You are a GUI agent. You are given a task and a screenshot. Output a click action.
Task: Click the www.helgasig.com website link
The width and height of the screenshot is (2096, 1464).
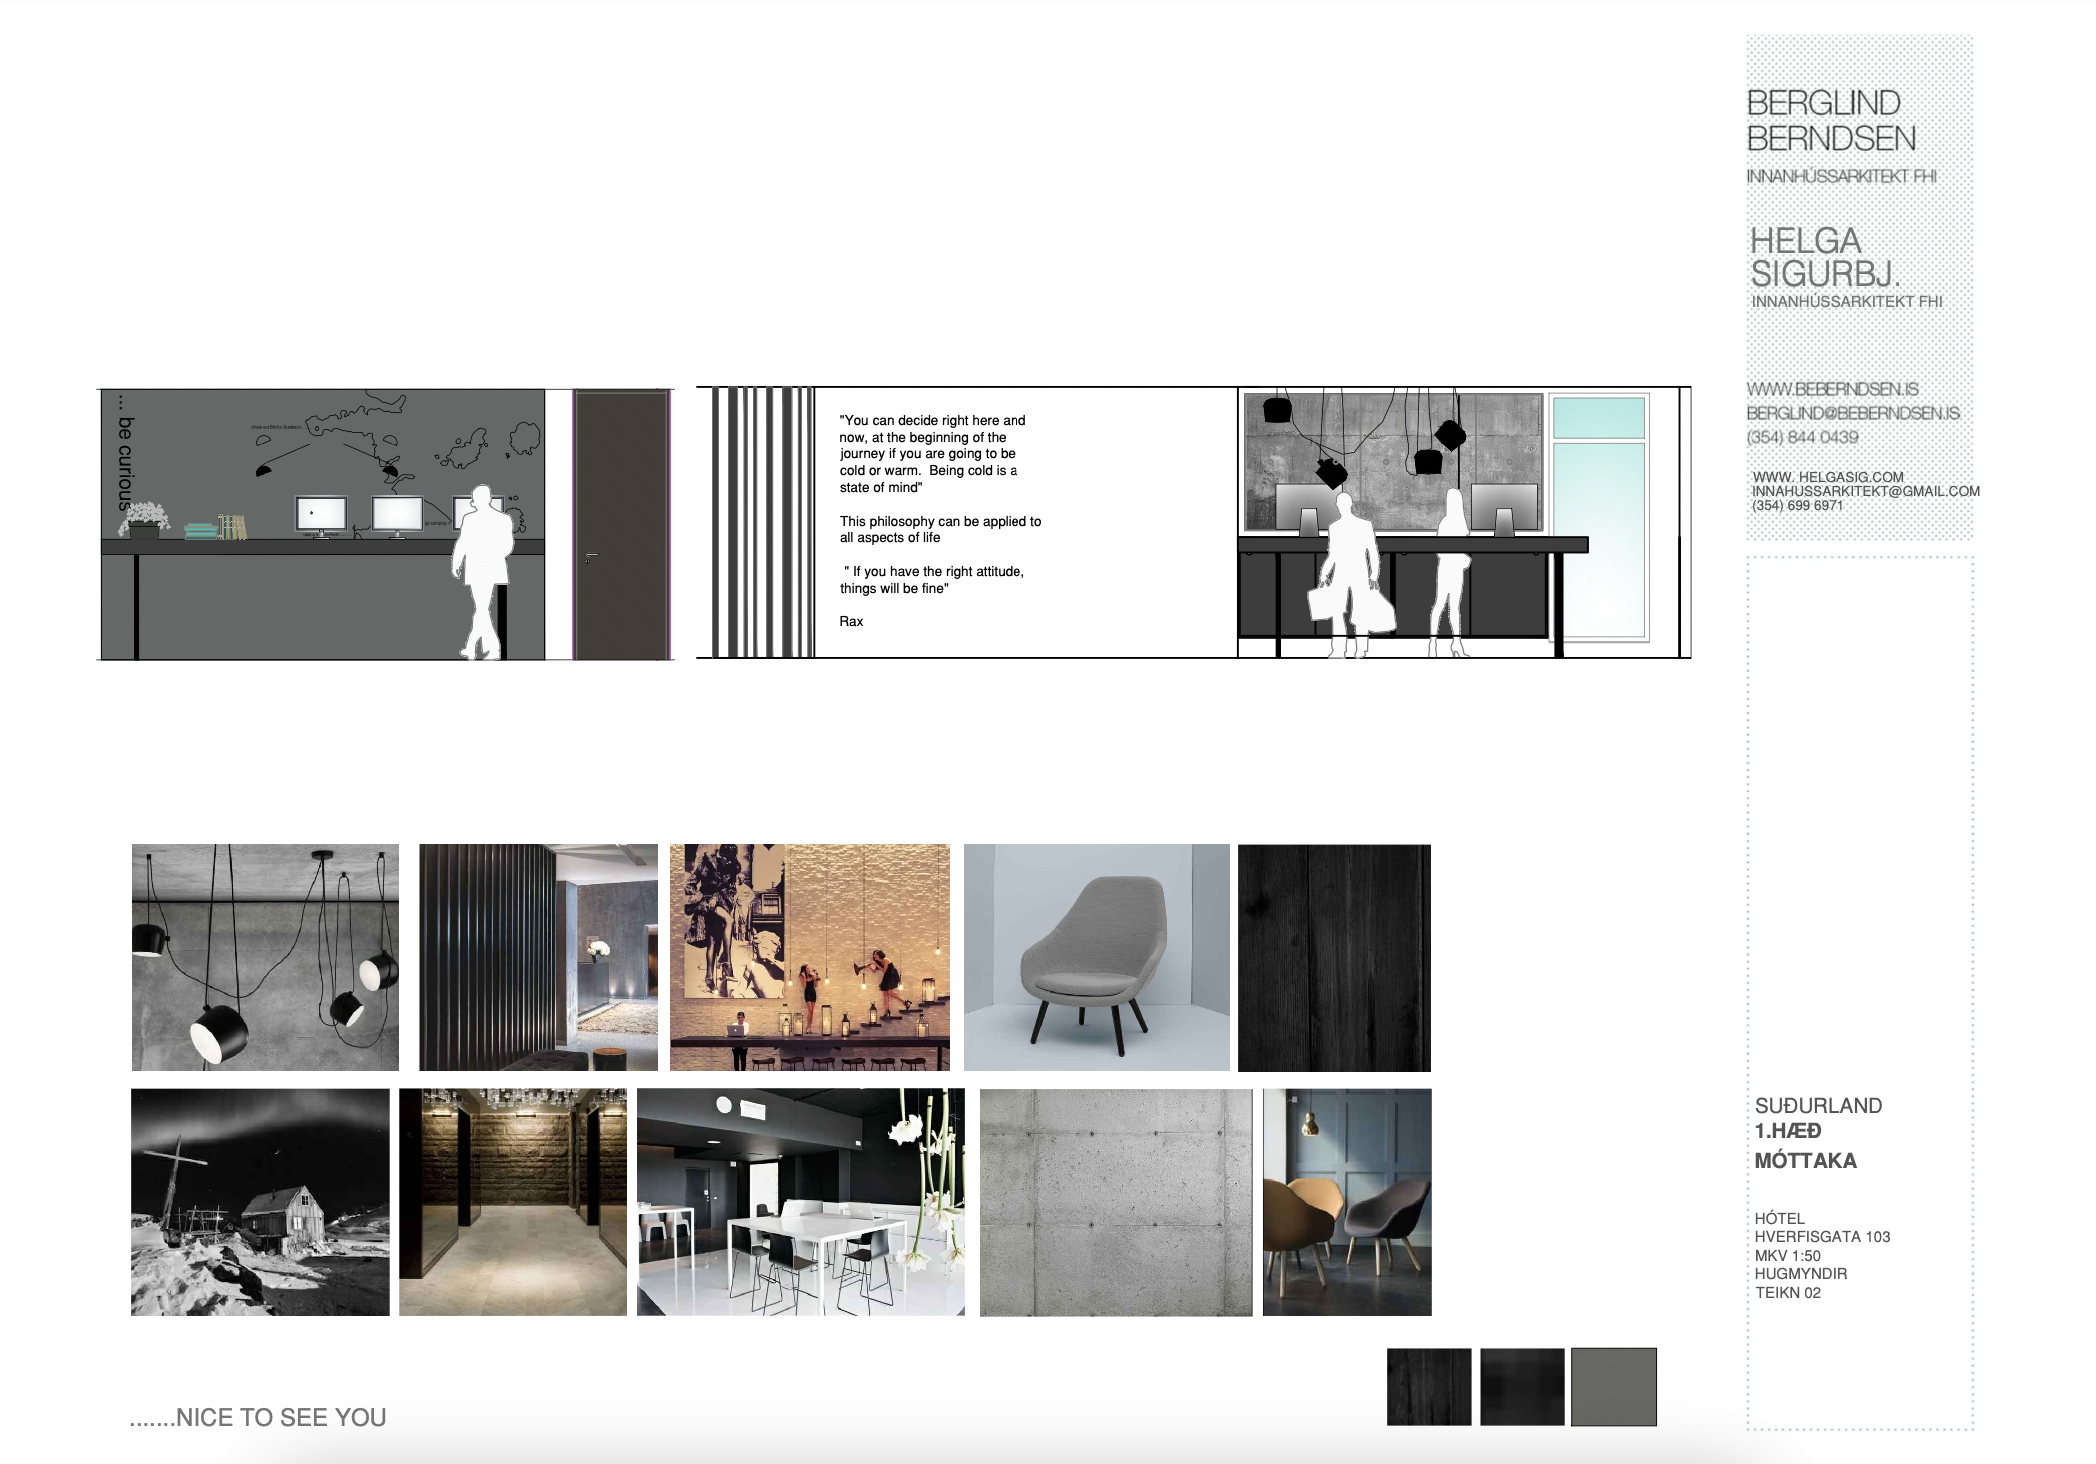1827,477
